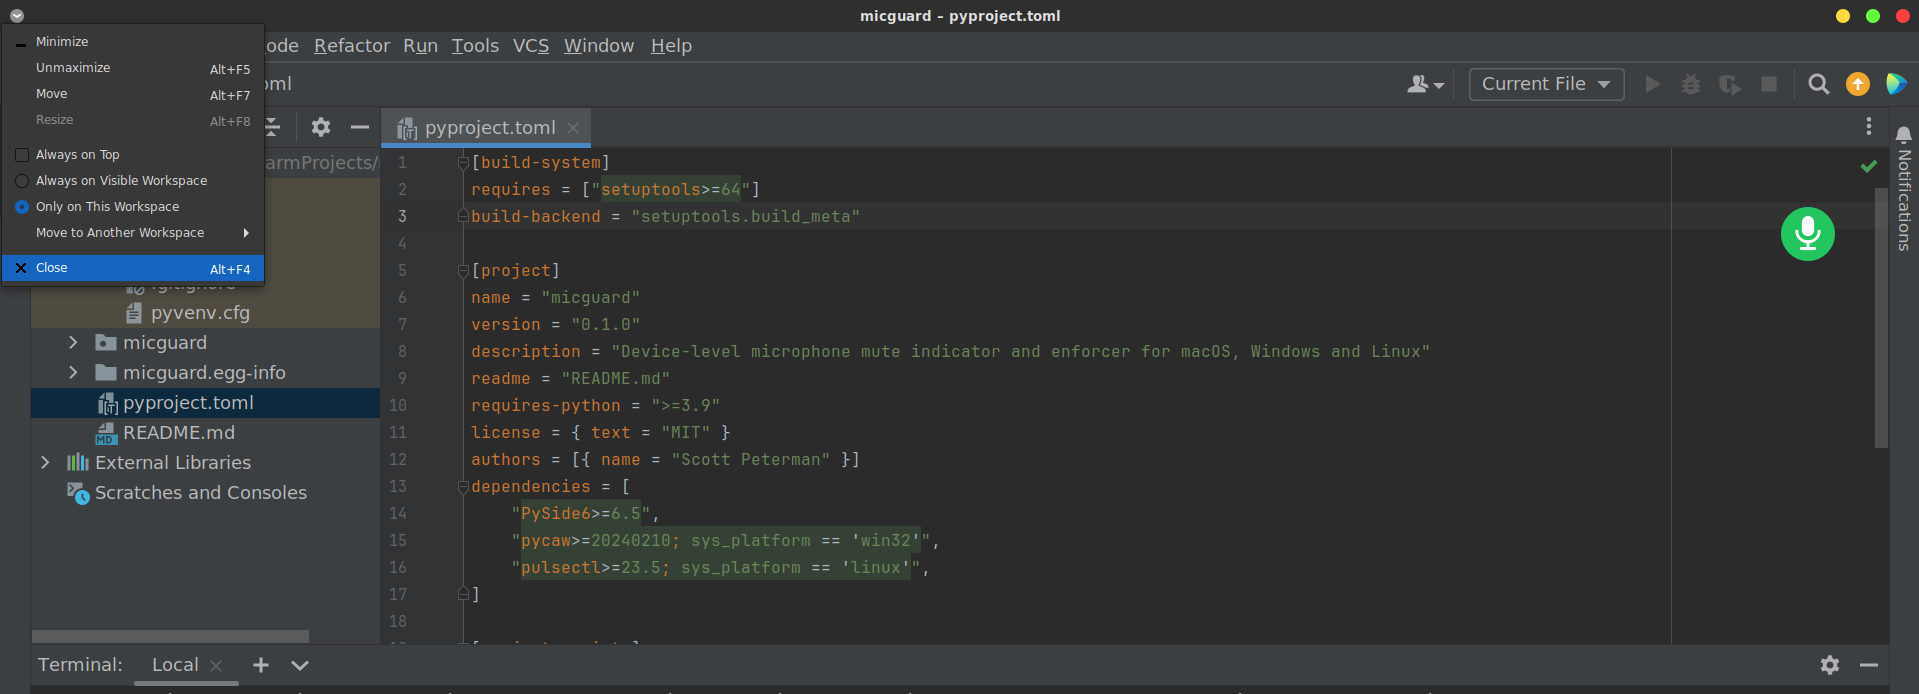The width and height of the screenshot is (1919, 694).
Task: Click the project tree horizontal scrollbar
Action: click(x=170, y=636)
